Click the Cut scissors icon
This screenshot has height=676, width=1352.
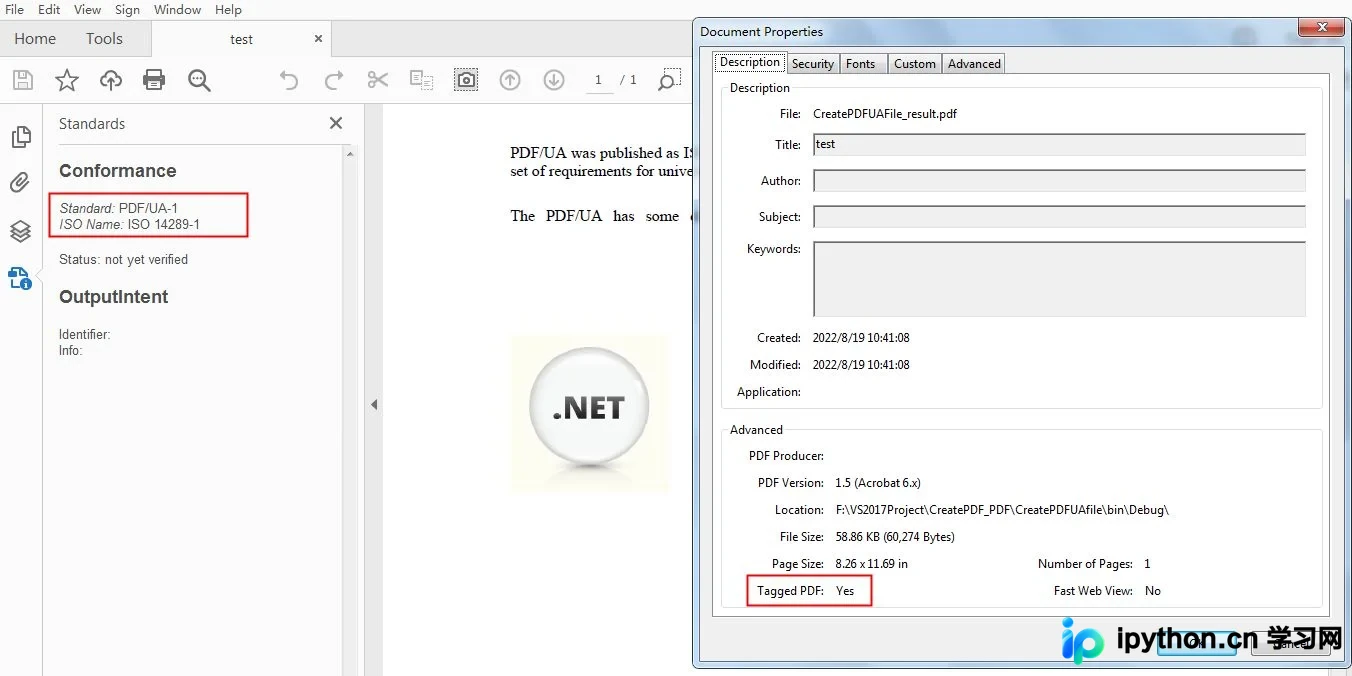377,80
